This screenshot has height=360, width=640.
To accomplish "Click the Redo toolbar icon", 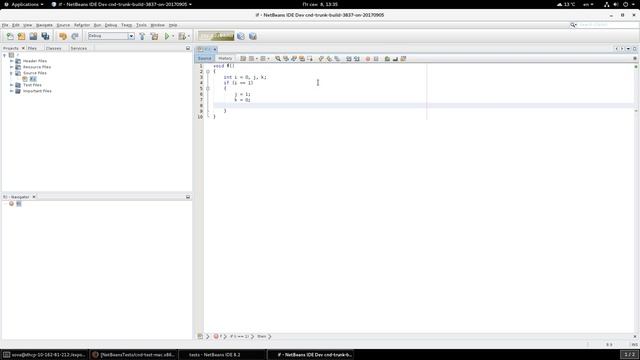I will pyautogui.click(x=75, y=36).
